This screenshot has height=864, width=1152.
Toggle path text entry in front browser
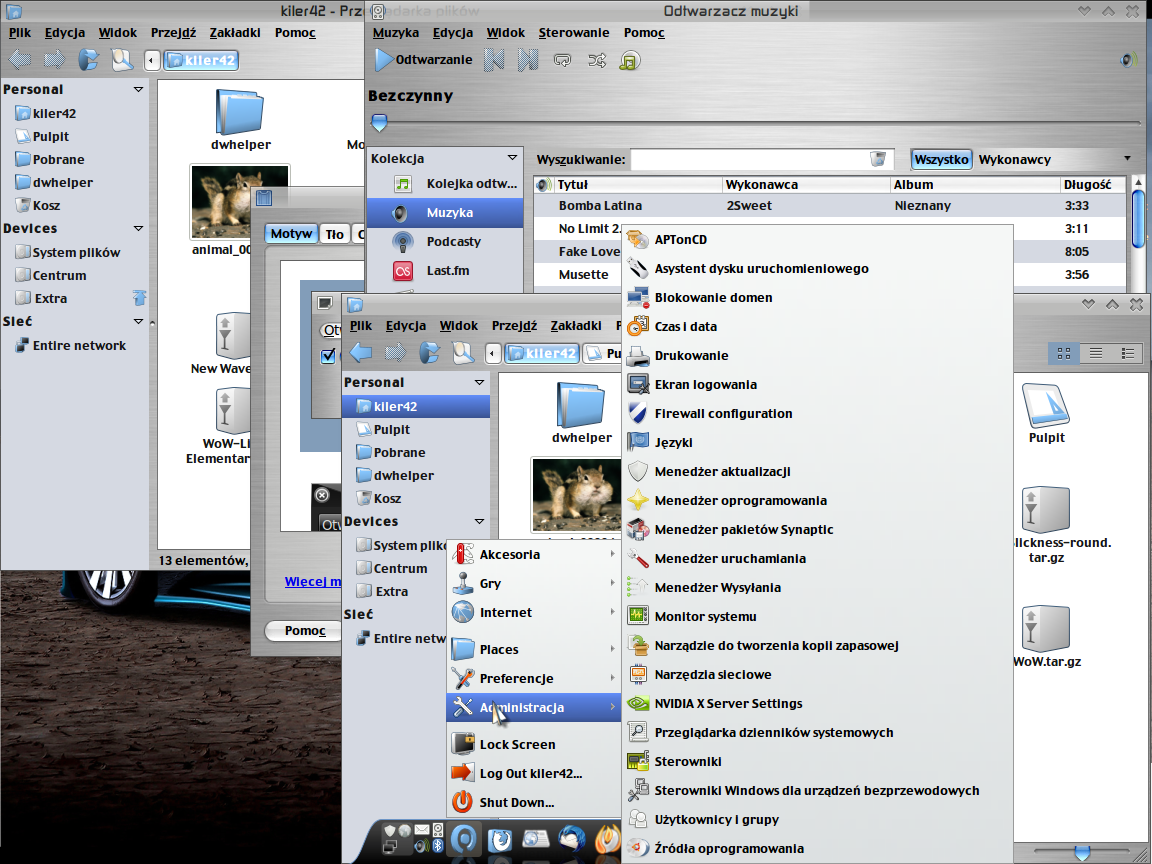493,353
